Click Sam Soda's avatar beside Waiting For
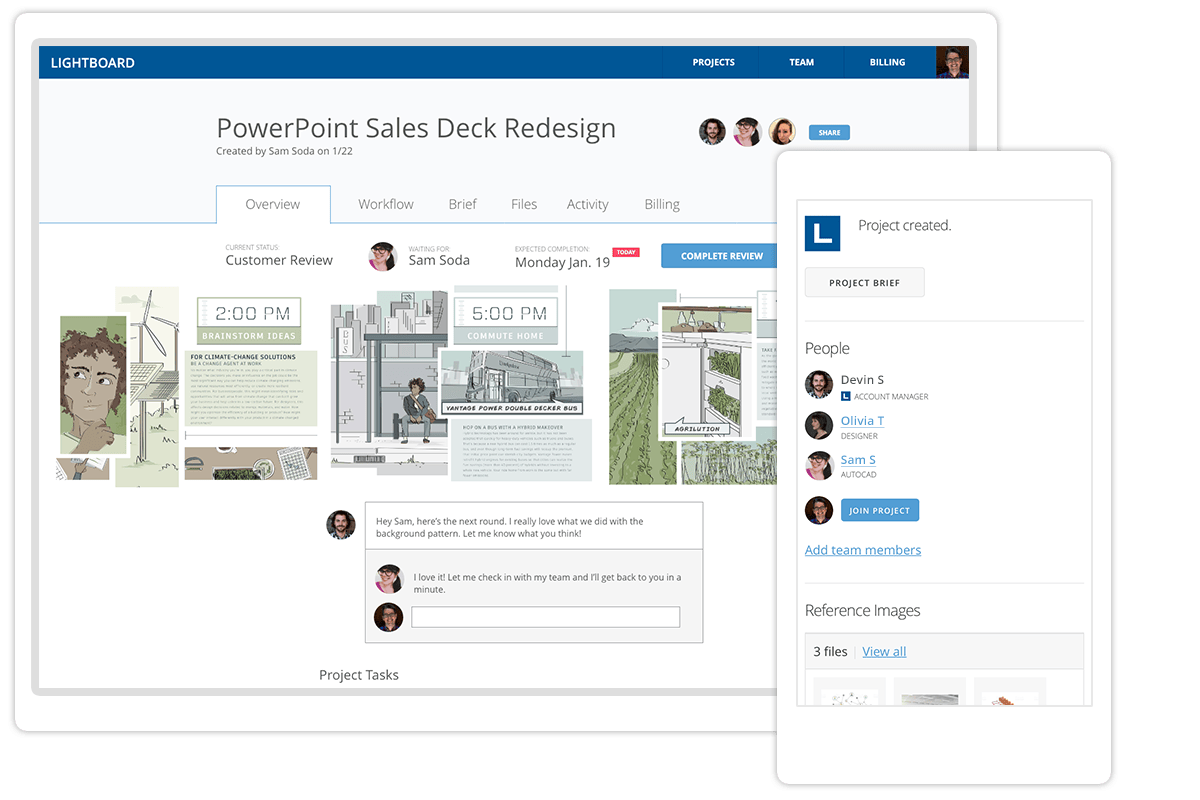This screenshot has height=800, width=1200. 383,256
